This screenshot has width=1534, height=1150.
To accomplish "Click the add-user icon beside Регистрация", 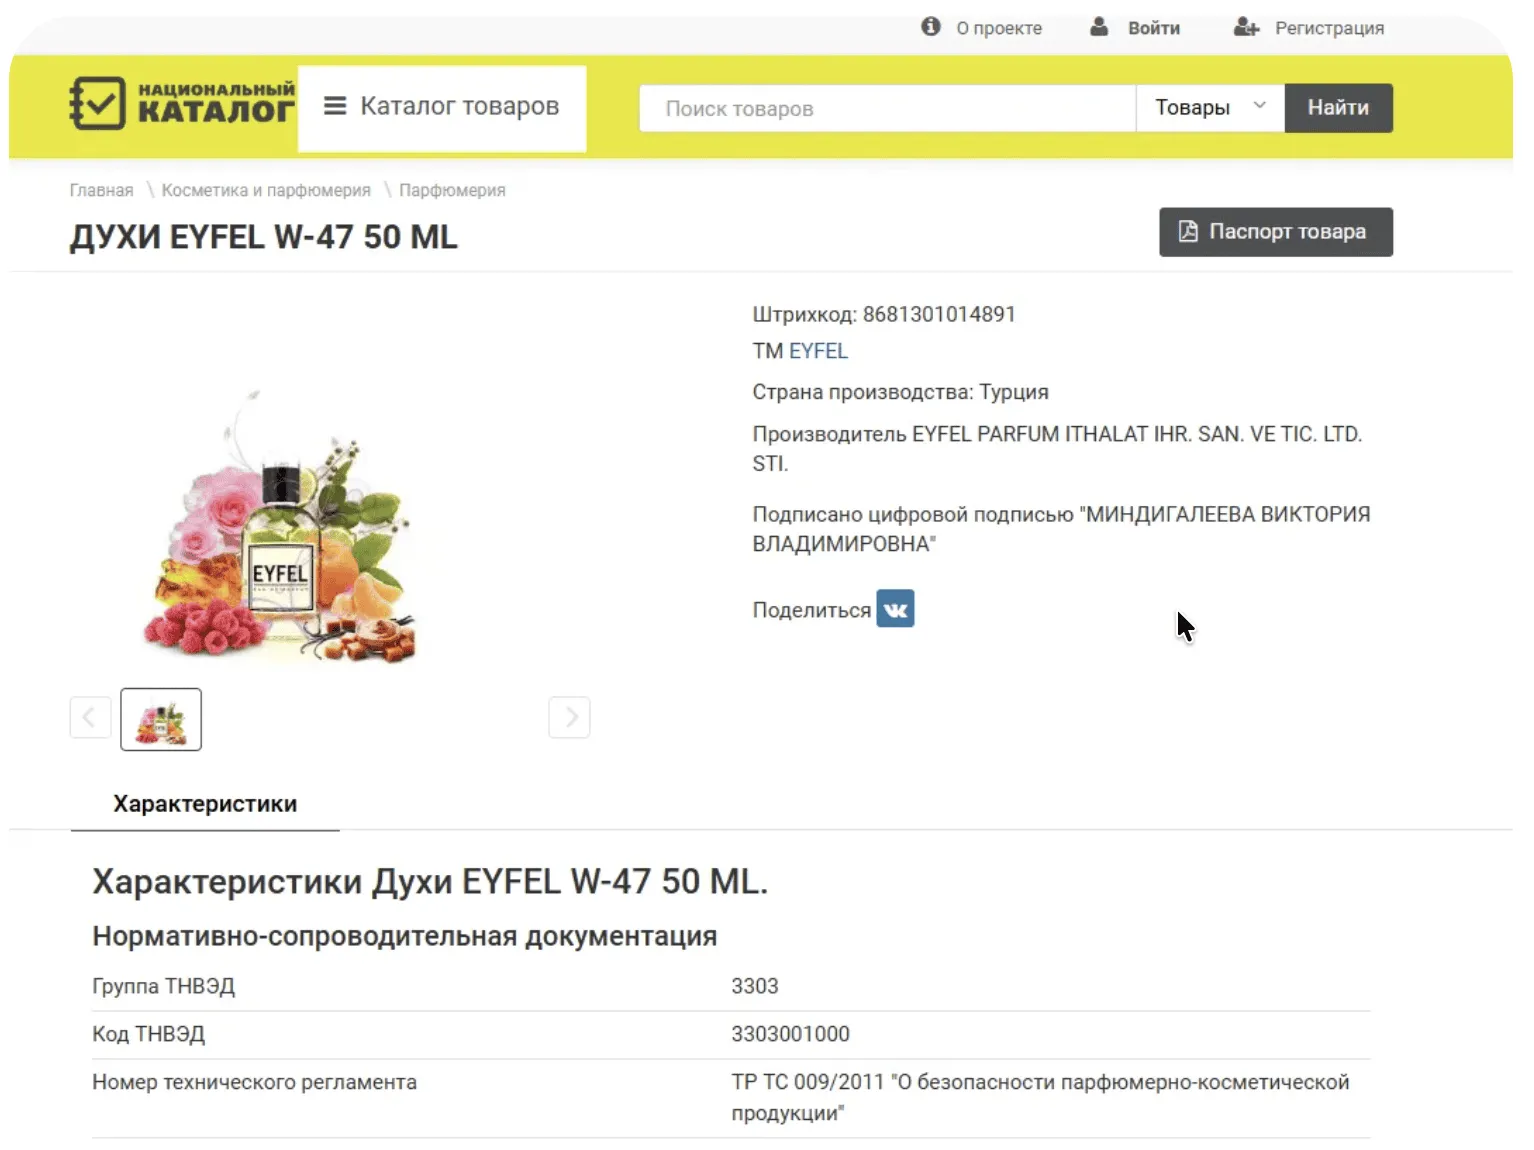I will click(1246, 27).
